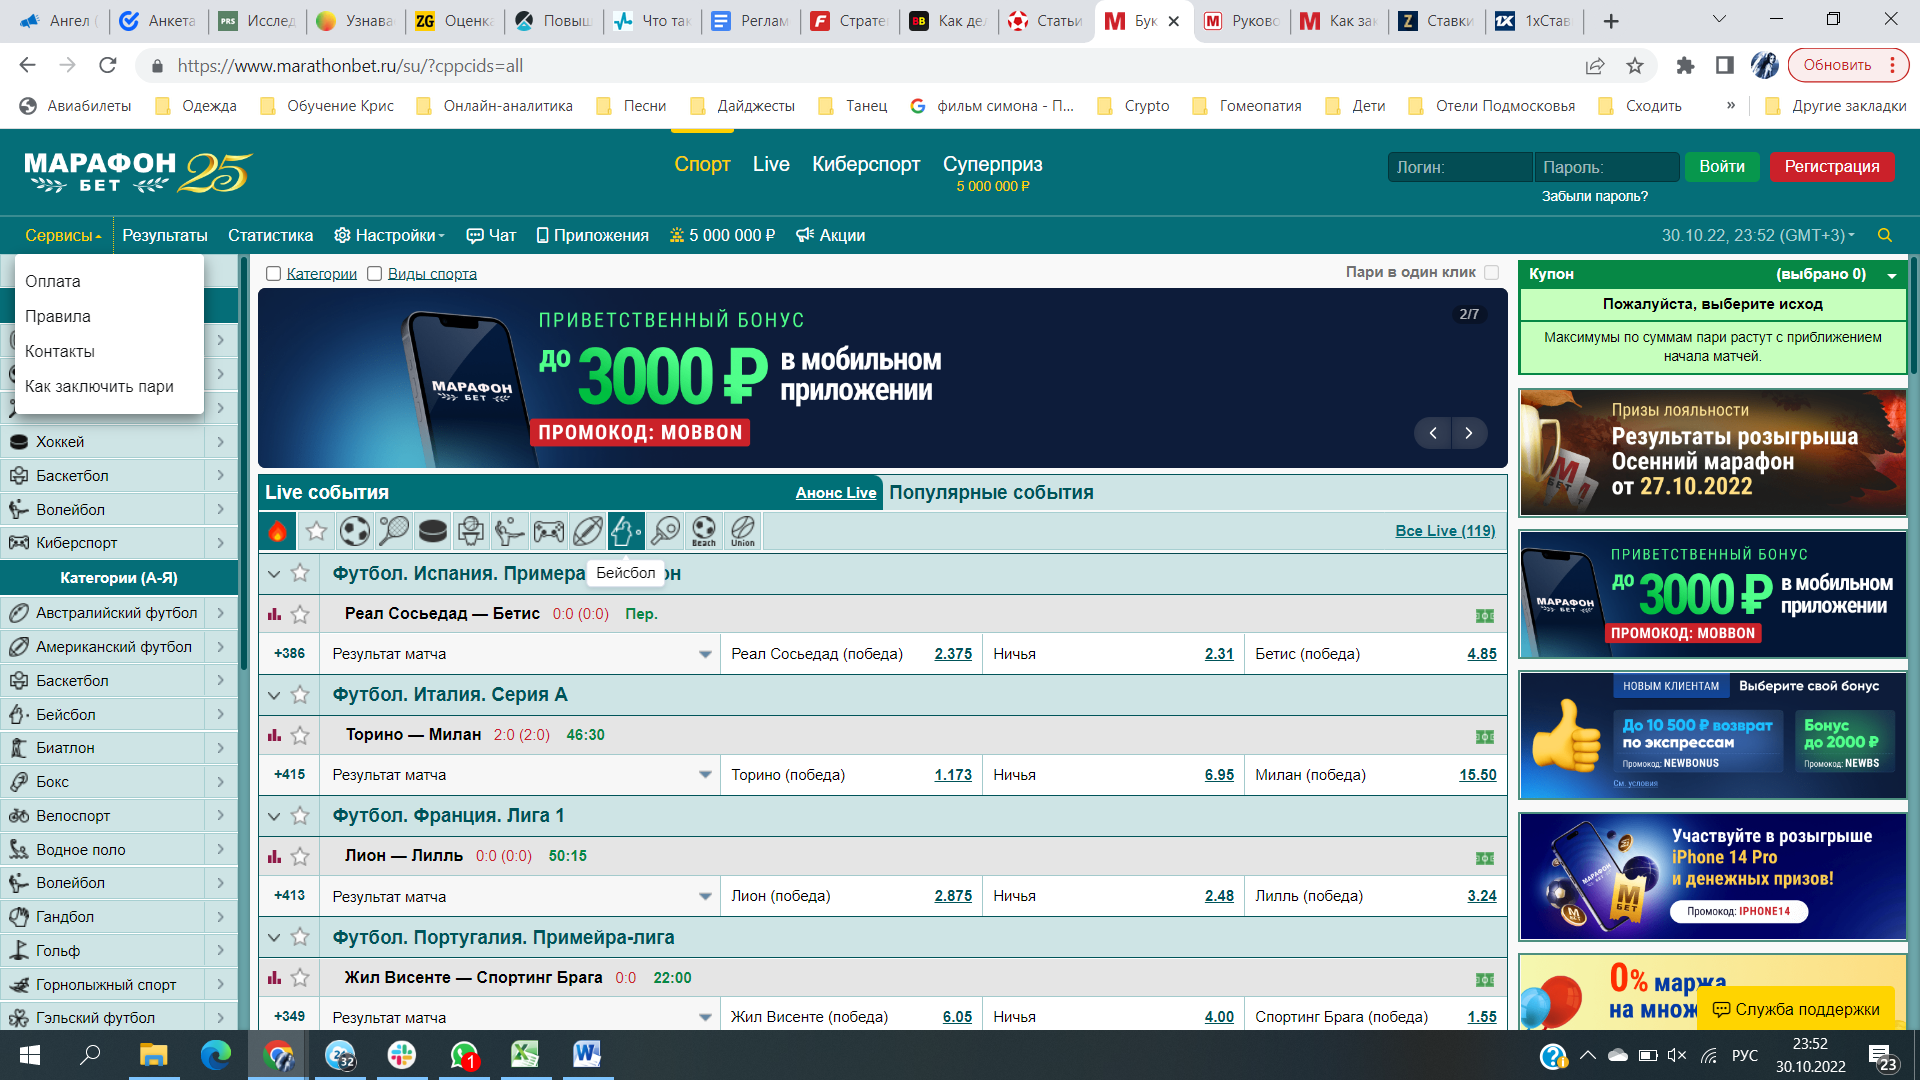Select the hot events flame icon
Image resolution: width=1920 pixels, height=1080 pixels.
pos(278,531)
